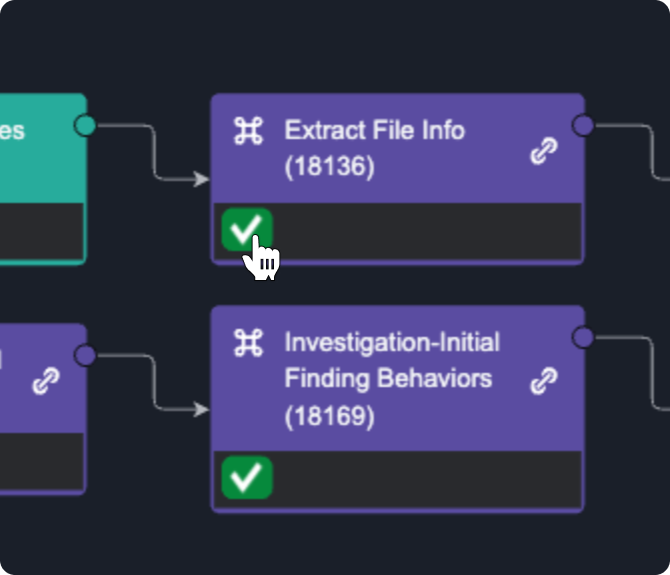Toggle the green checkmark on Investigation-Initial Finding Behaviors
670x575 pixels.
246,477
